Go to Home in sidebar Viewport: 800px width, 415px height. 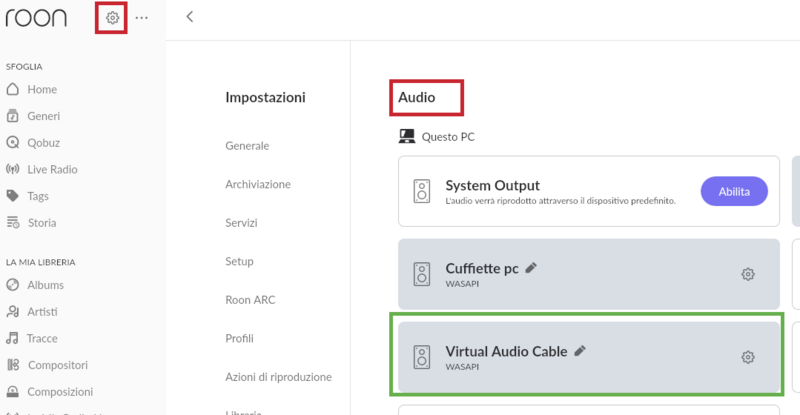(x=41, y=90)
